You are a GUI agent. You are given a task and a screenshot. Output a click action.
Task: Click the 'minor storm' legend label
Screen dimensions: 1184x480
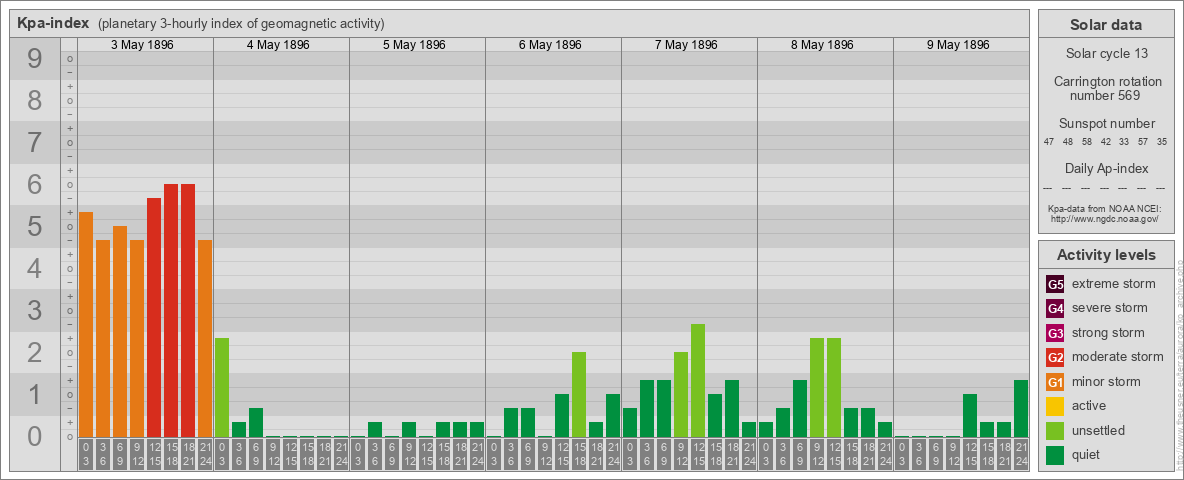(1106, 381)
